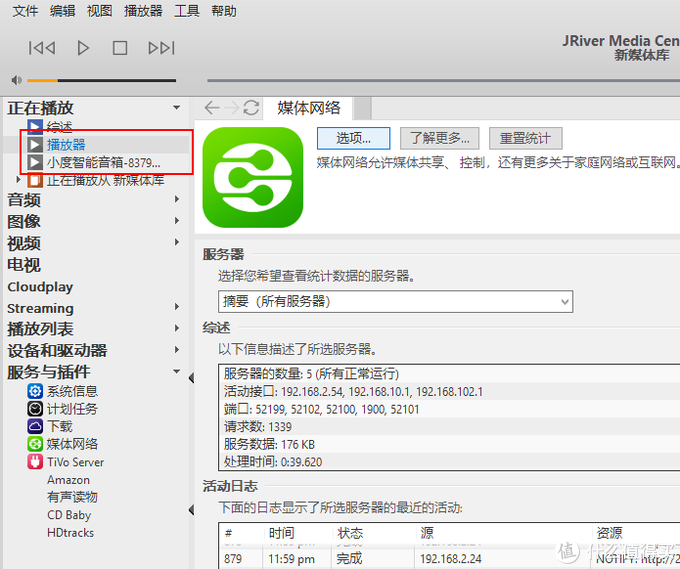Sort the log by the # column
Viewport: 680px width, 569px height.
[242, 533]
